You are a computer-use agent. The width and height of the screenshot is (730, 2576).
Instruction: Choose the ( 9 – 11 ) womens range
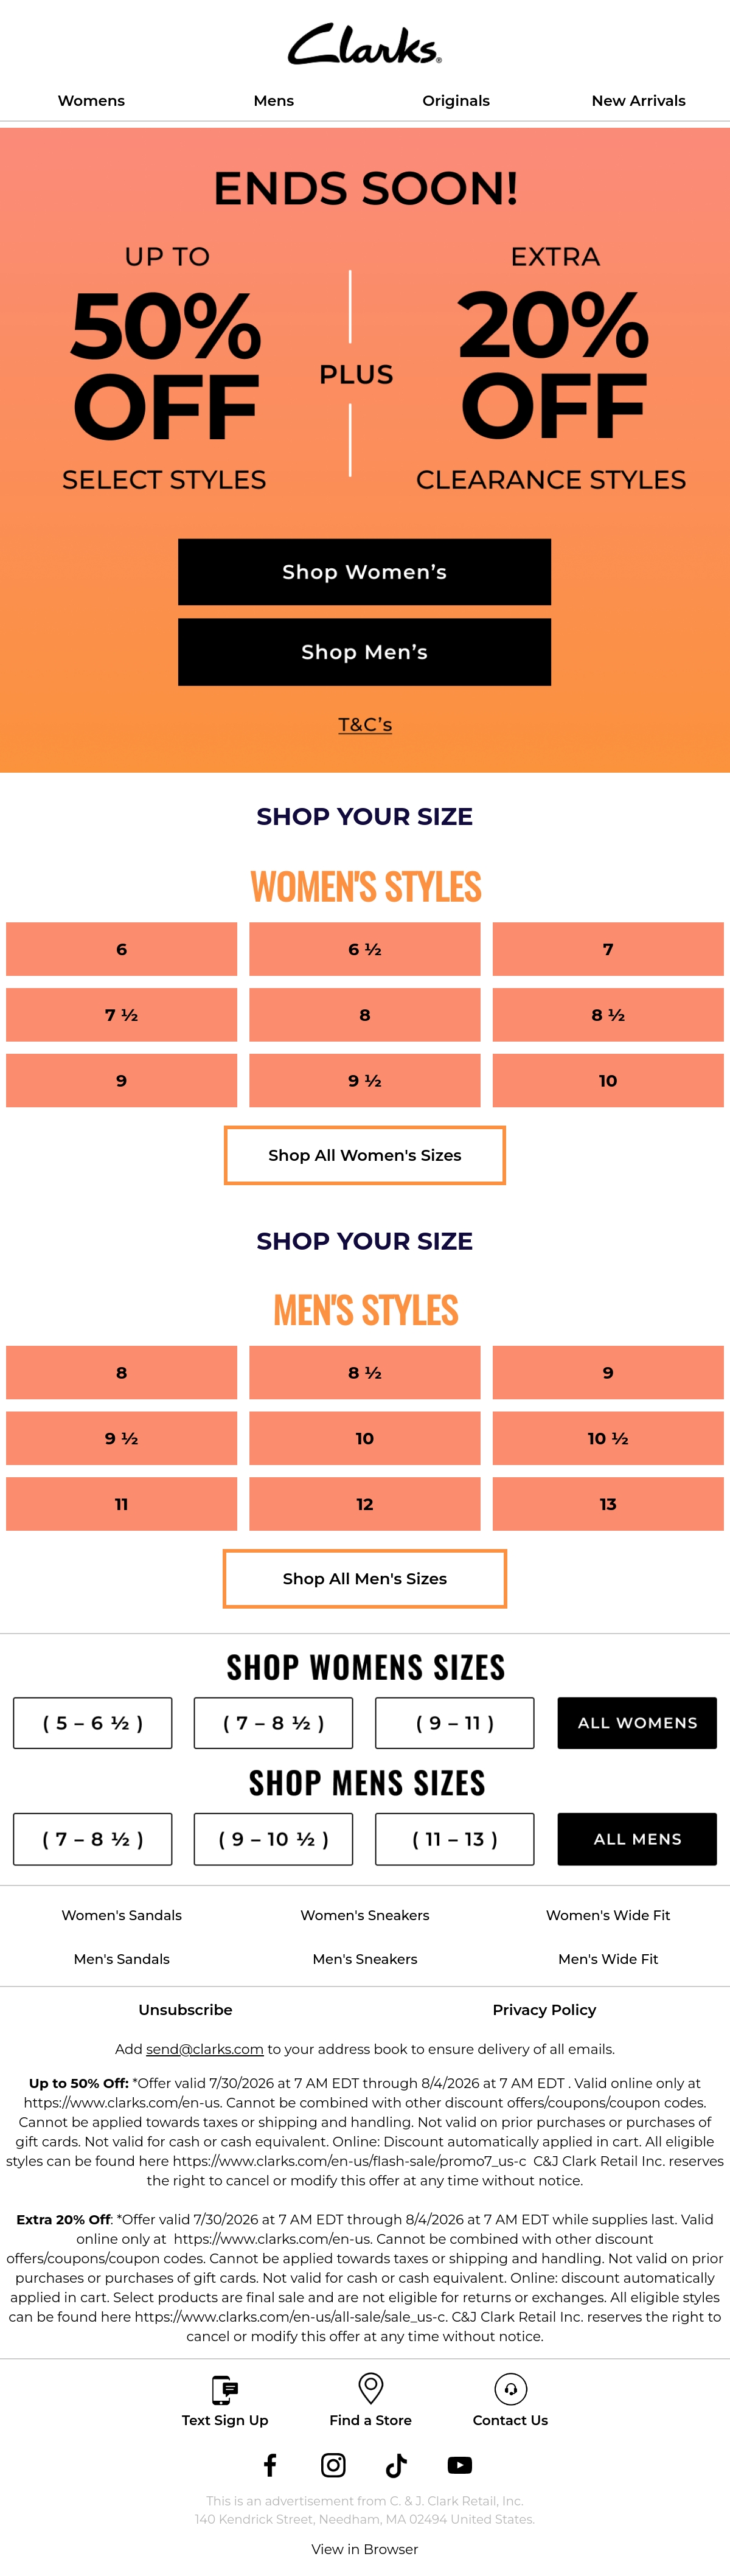pos(455,1723)
